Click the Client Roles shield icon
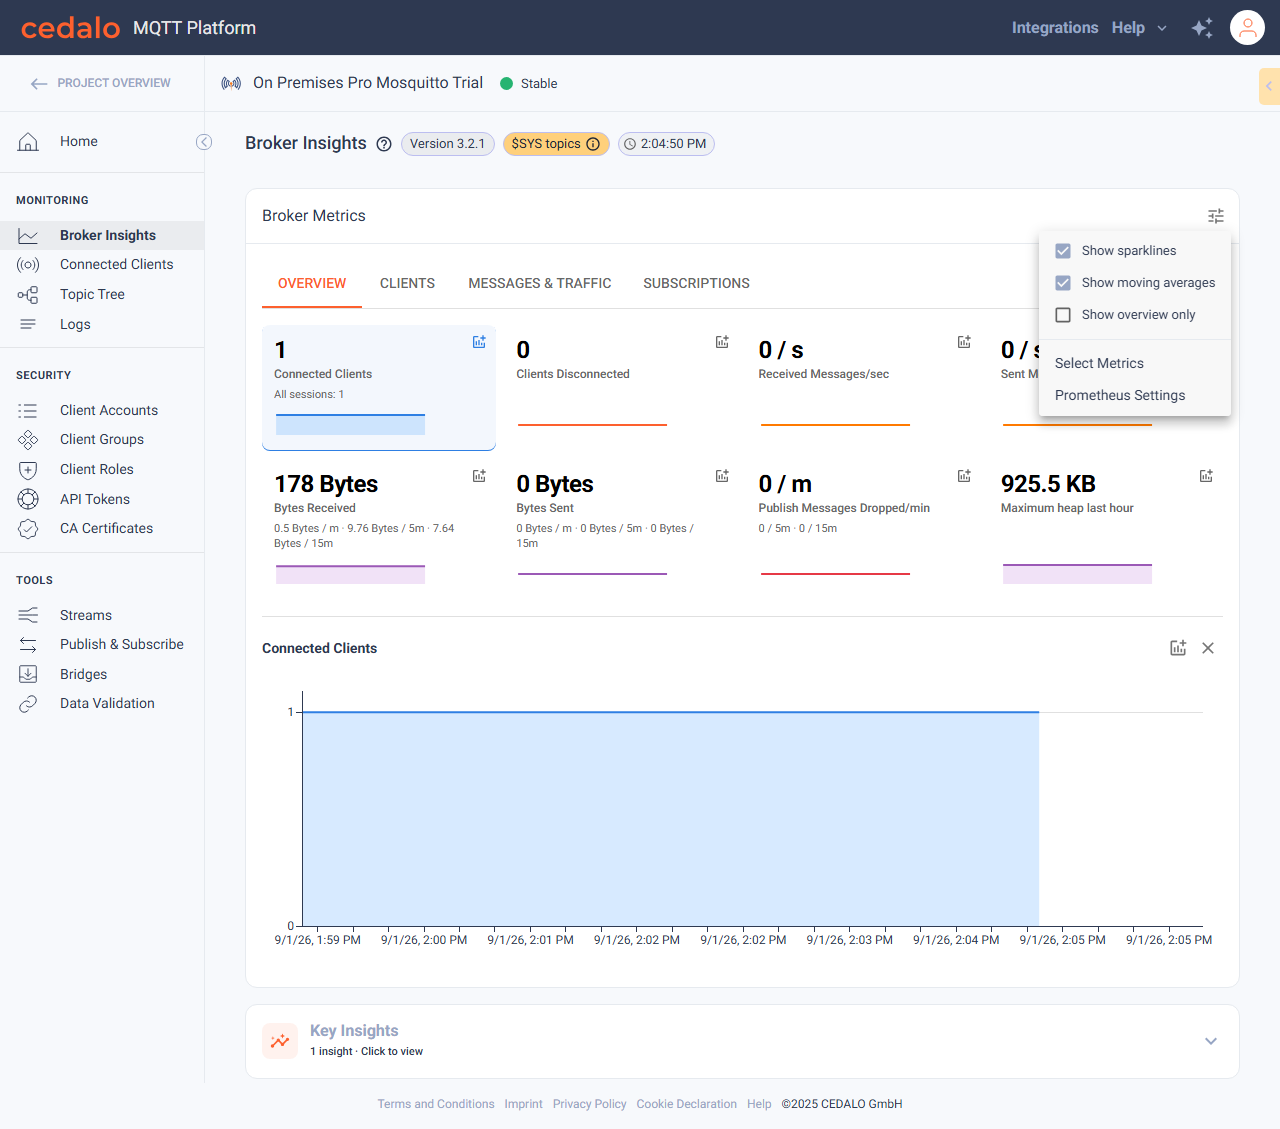 (28, 470)
